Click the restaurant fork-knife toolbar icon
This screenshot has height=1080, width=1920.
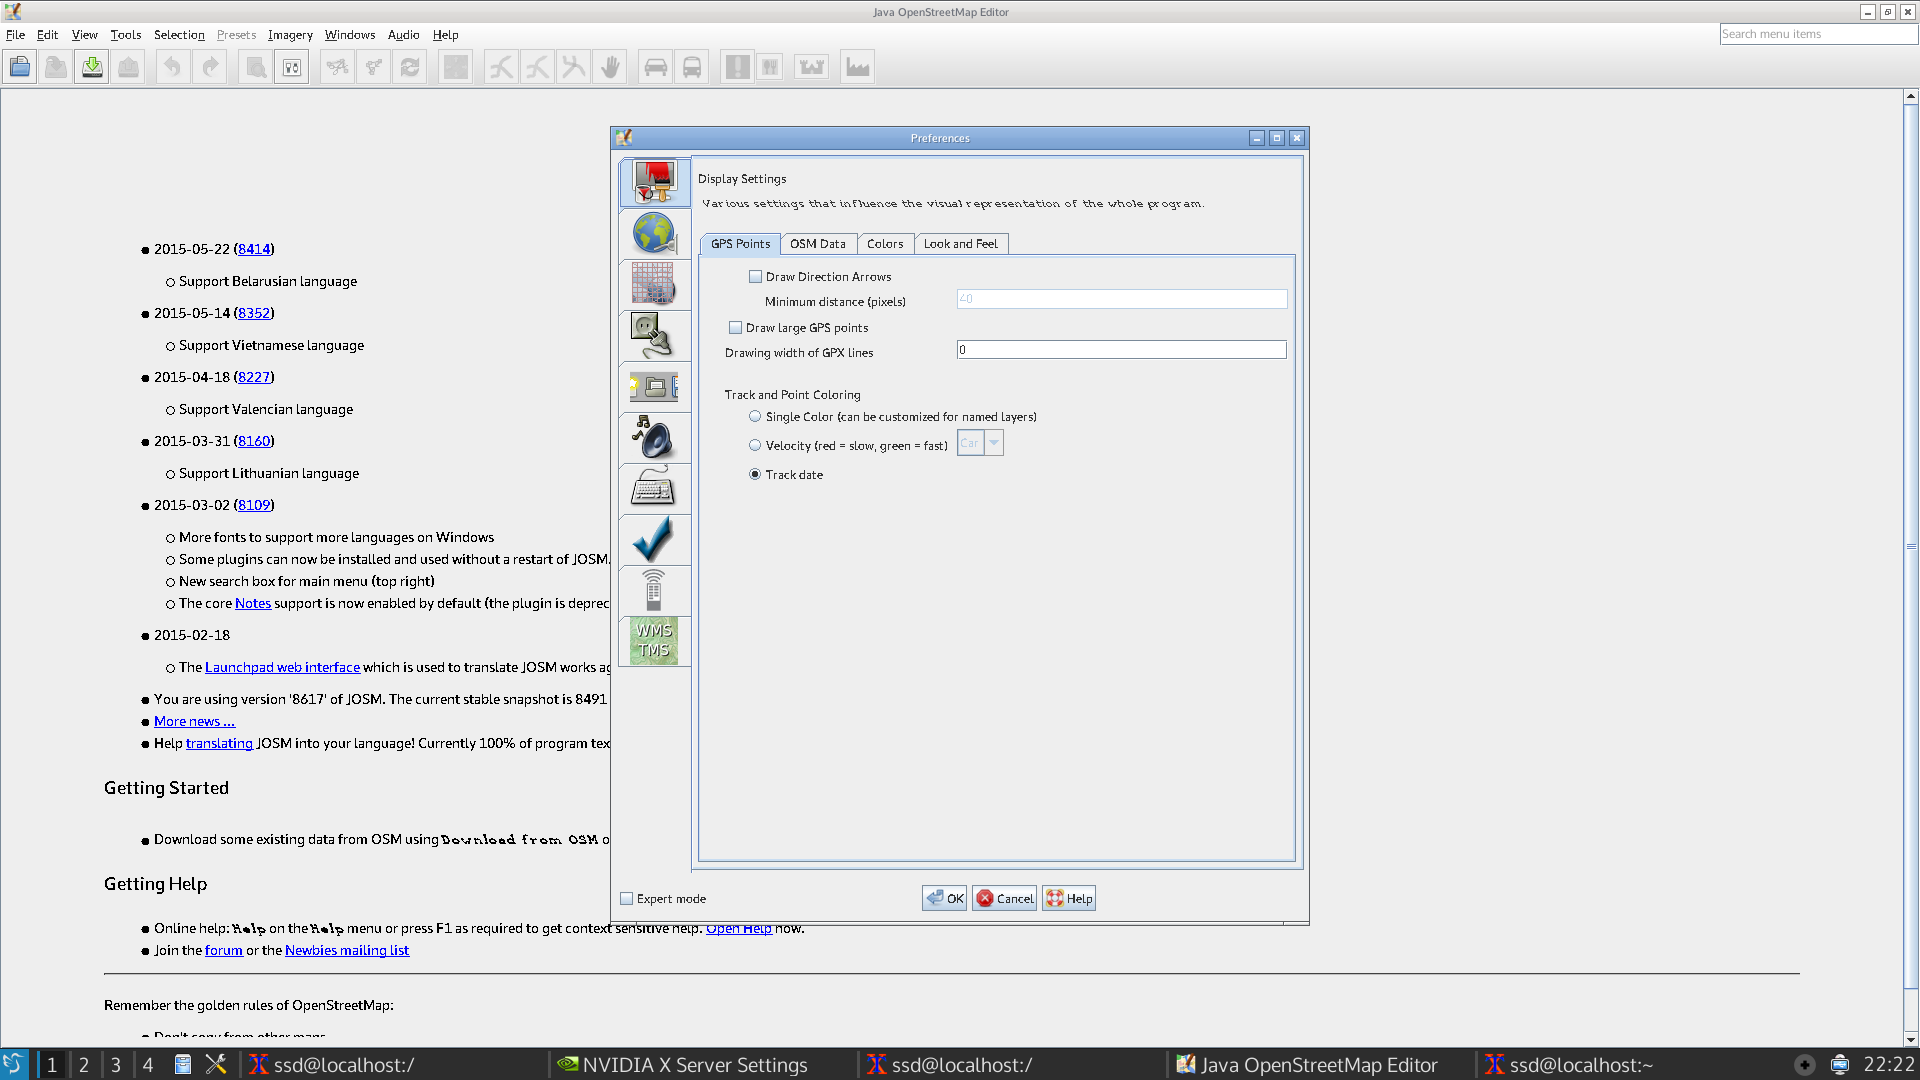(x=770, y=67)
